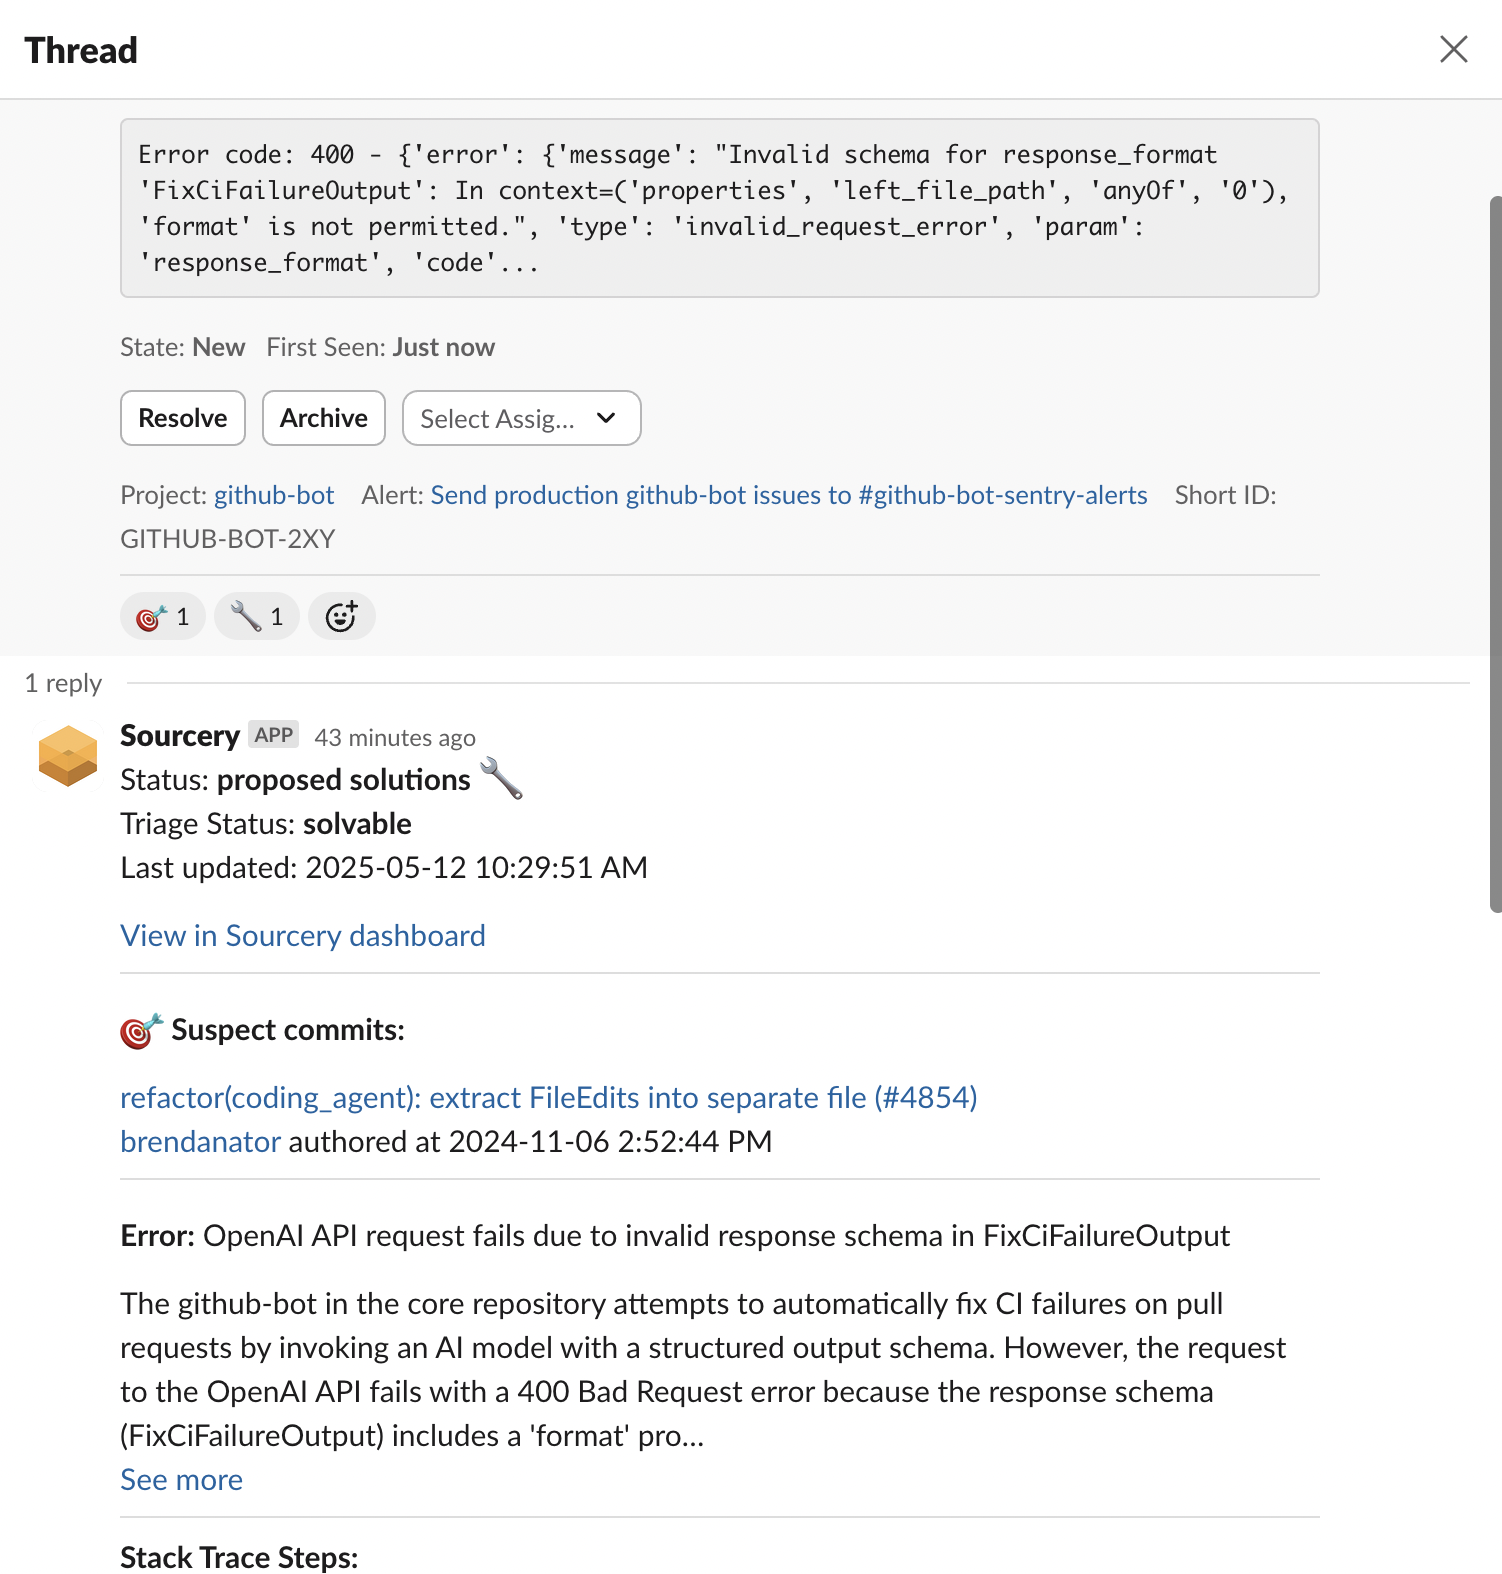Archive the Sentry issue

324,418
